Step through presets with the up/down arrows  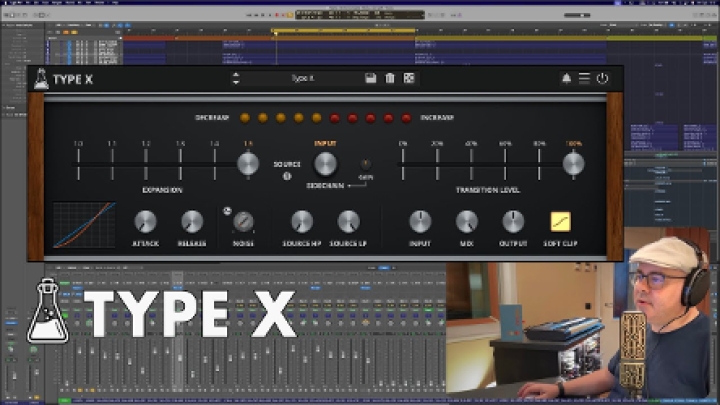point(236,79)
